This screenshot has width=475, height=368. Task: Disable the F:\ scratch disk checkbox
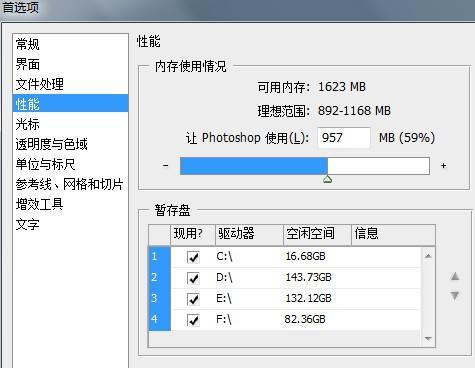pos(193,320)
